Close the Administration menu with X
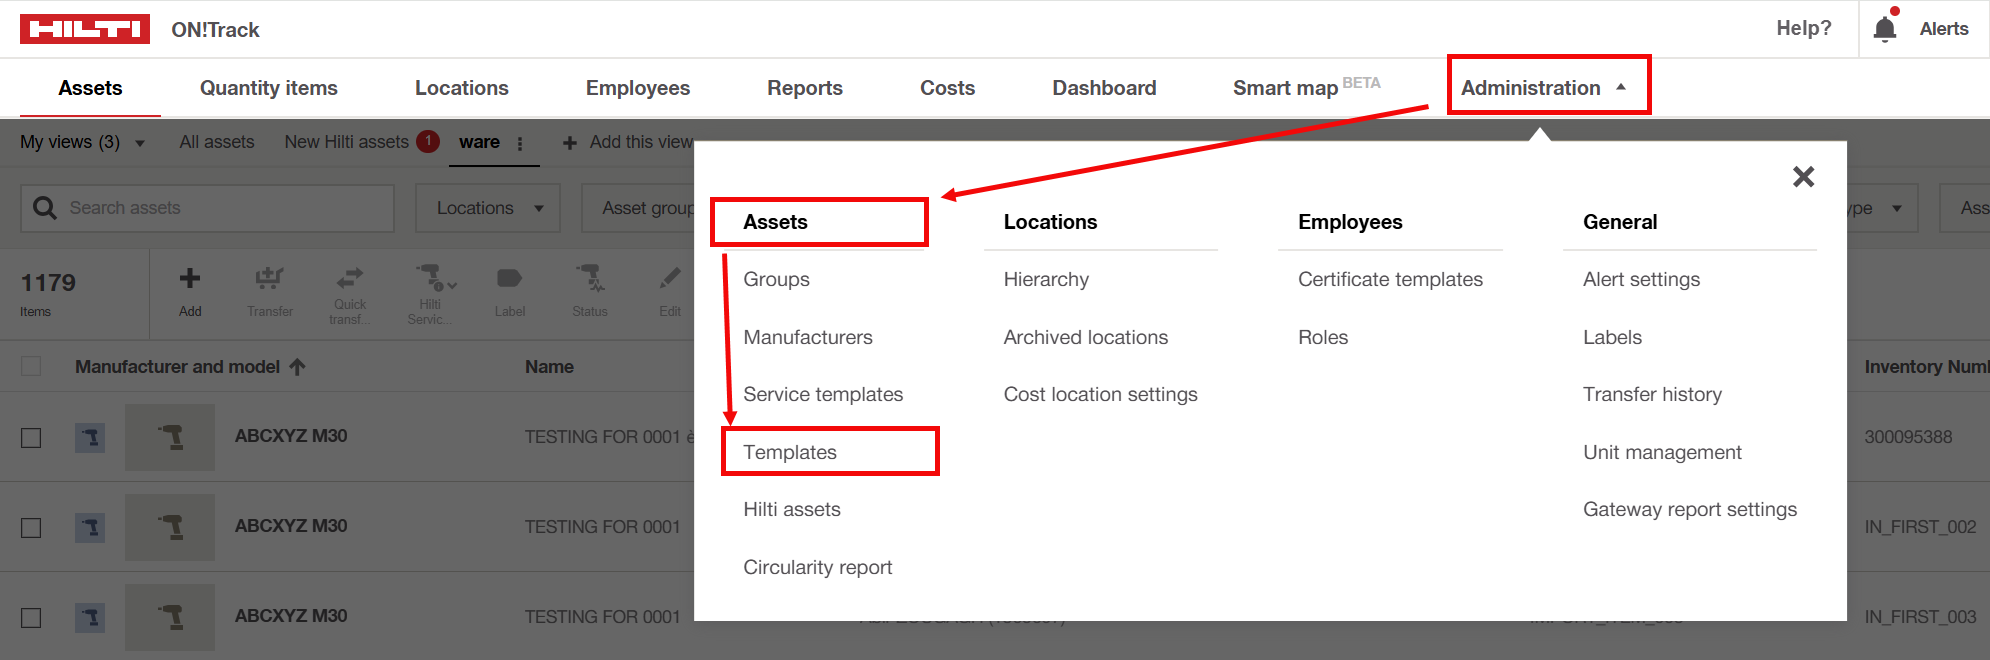This screenshot has width=1990, height=660. (x=1803, y=177)
